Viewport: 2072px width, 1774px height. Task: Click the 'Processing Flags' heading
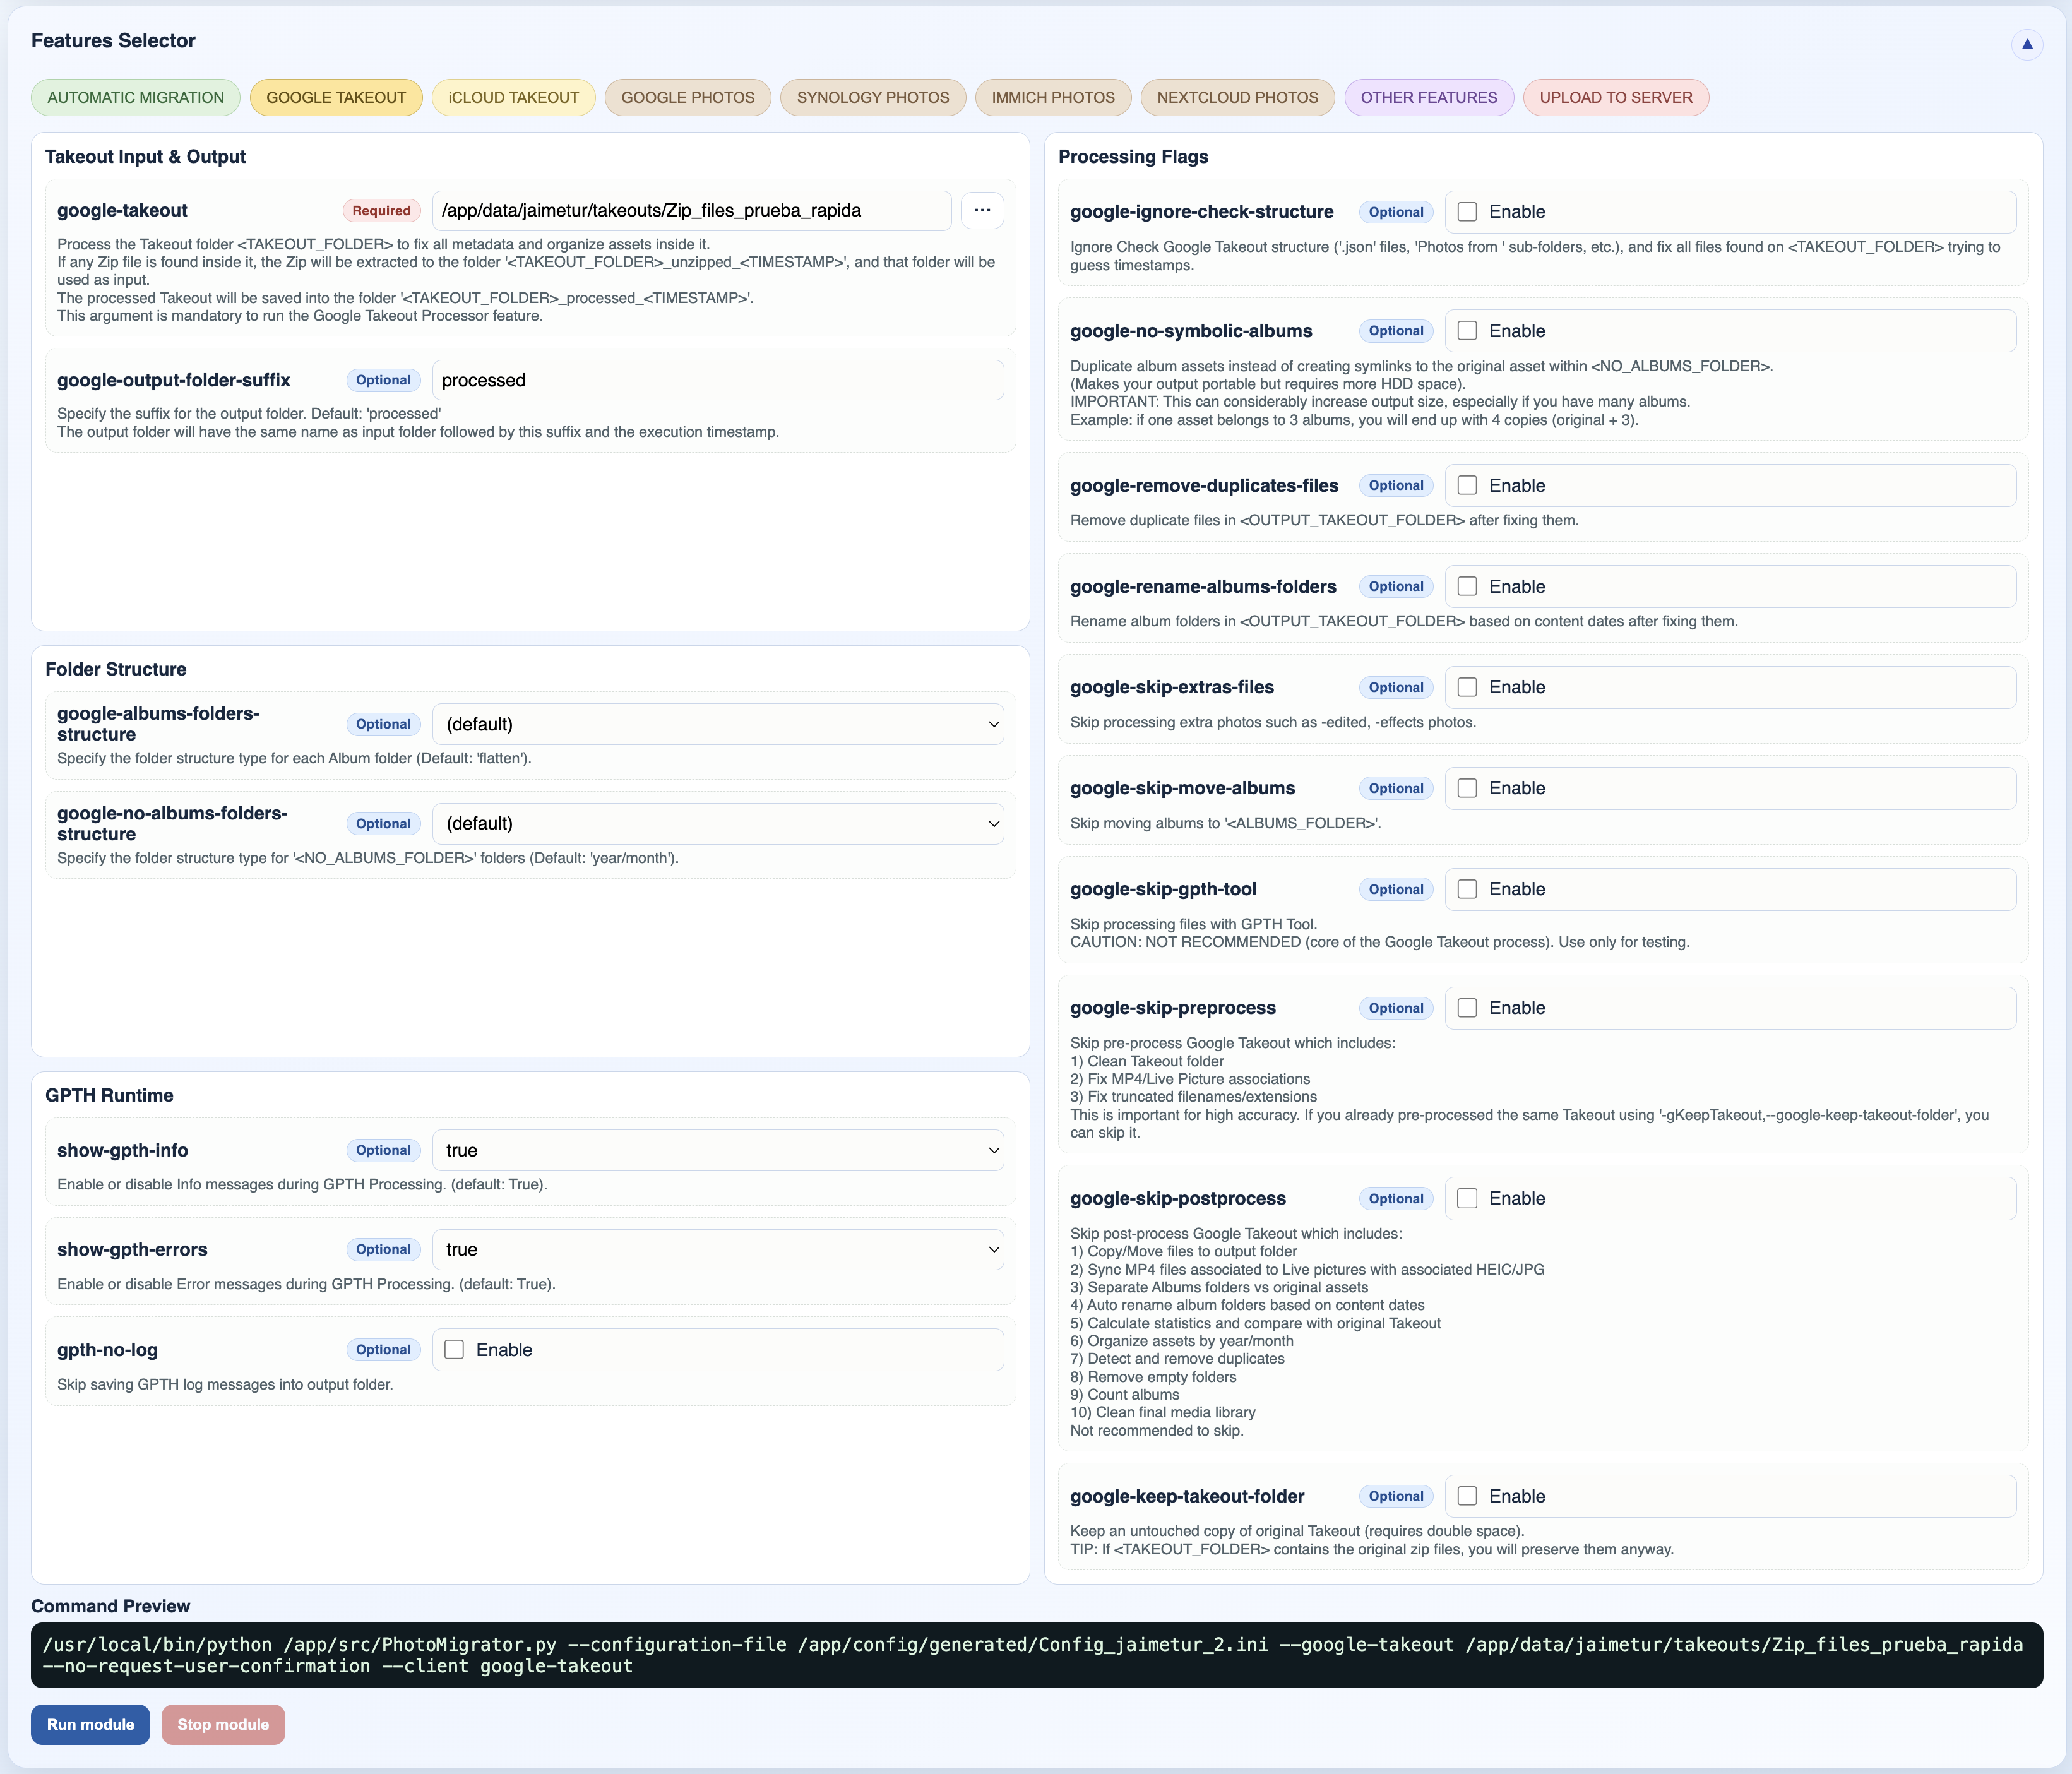tap(1133, 156)
